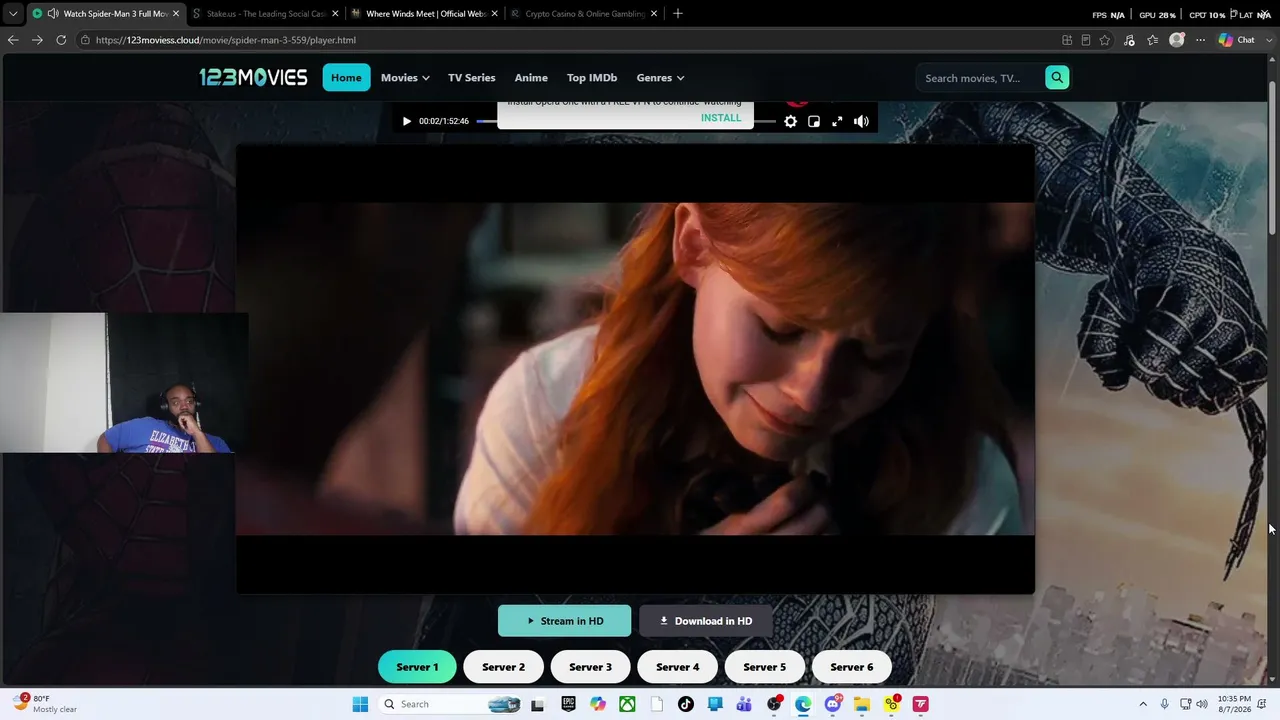Open the Top IMDb list
1280x720 pixels.
point(592,78)
